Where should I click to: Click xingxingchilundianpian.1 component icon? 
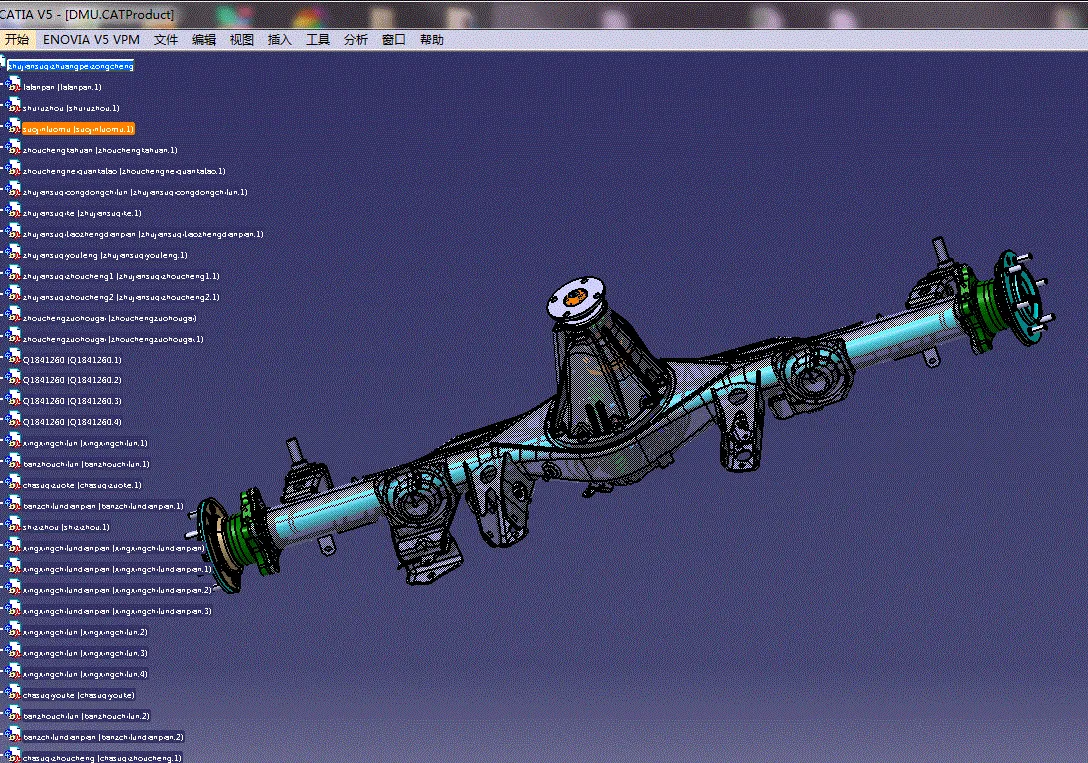[x=14, y=567]
